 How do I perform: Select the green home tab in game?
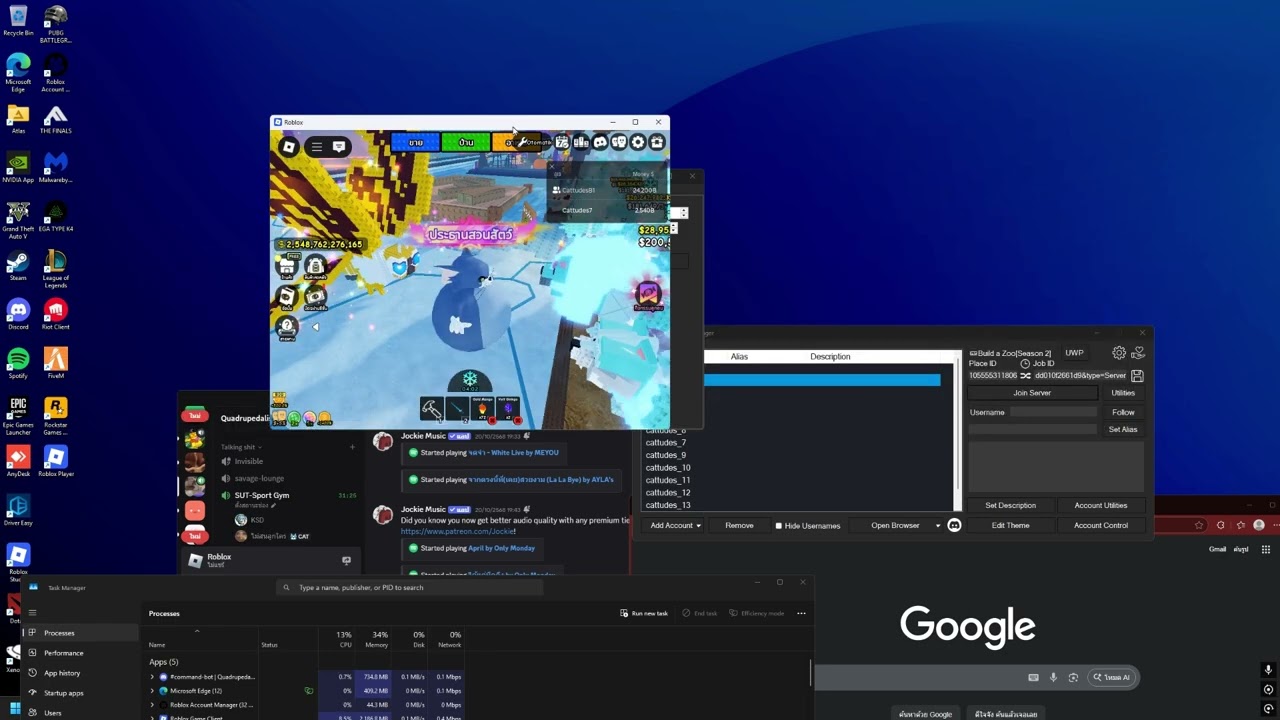point(465,143)
